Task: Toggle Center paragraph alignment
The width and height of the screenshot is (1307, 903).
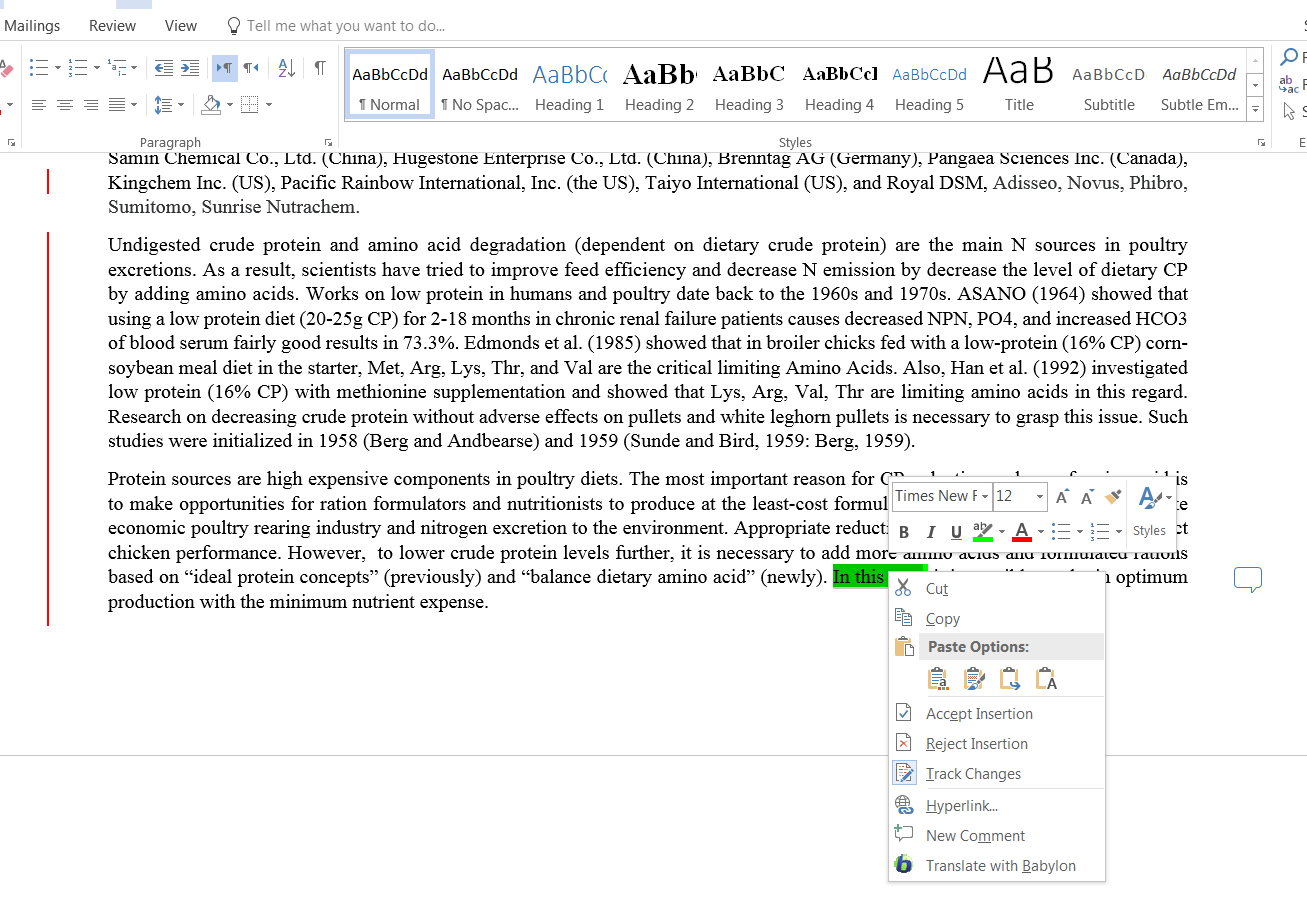Action: [x=65, y=105]
